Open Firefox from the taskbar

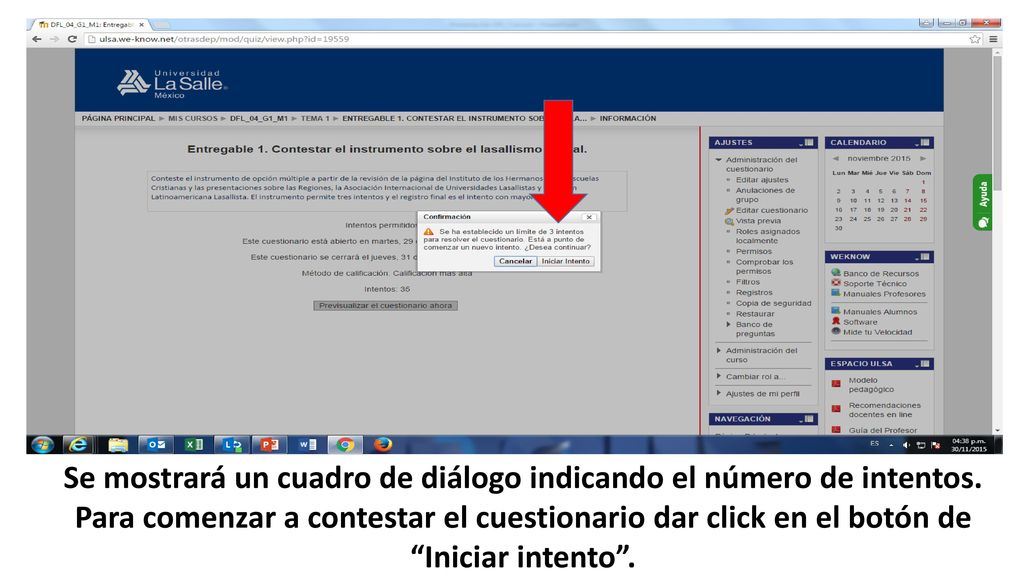[x=383, y=445]
